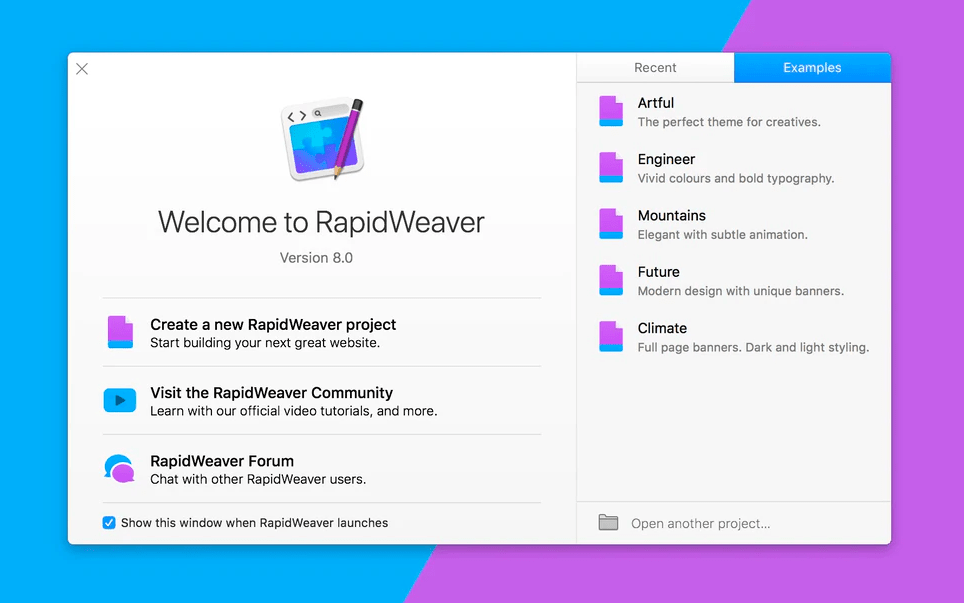This screenshot has width=964, height=603.
Task: Open the RapidWeaver Forum
Action: pos(222,461)
